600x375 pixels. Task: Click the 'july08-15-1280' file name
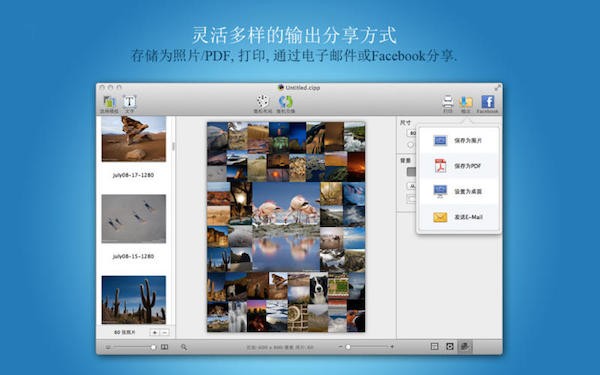coord(133,256)
